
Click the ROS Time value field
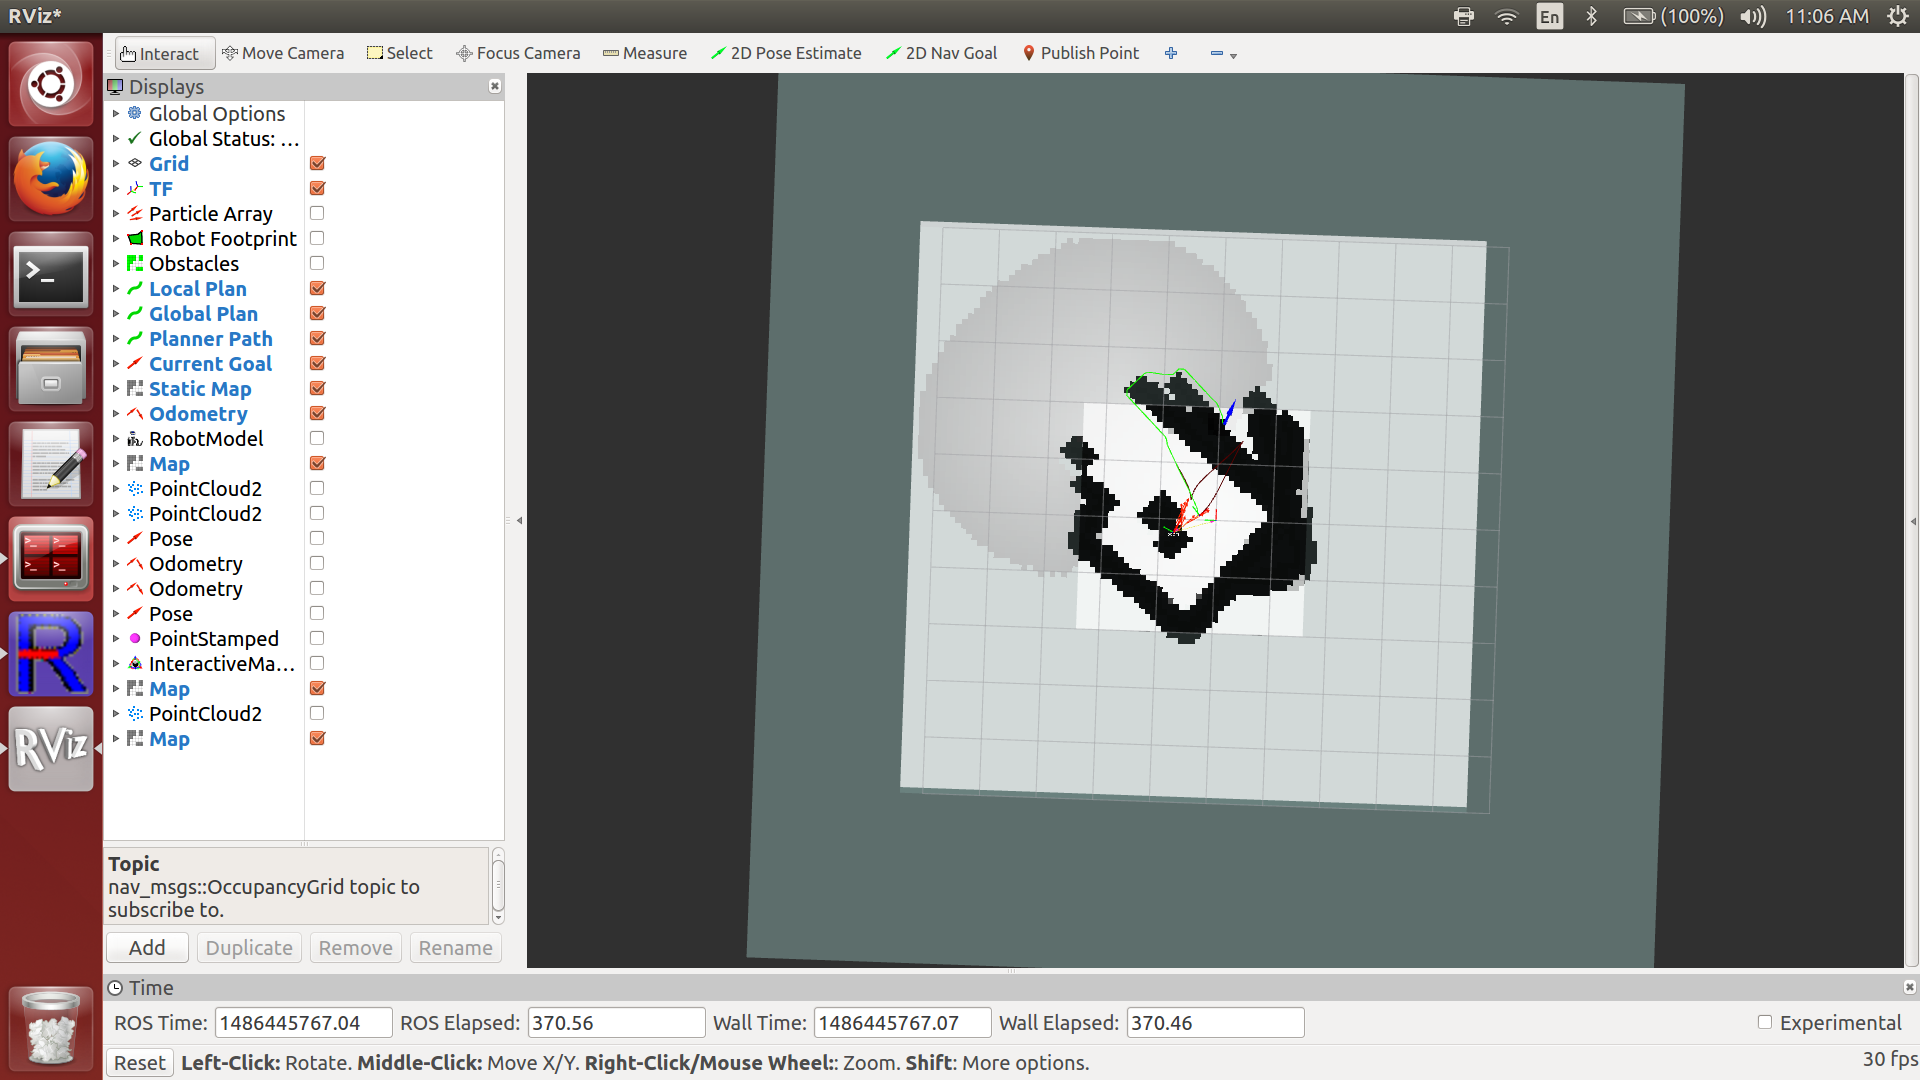[303, 1022]
